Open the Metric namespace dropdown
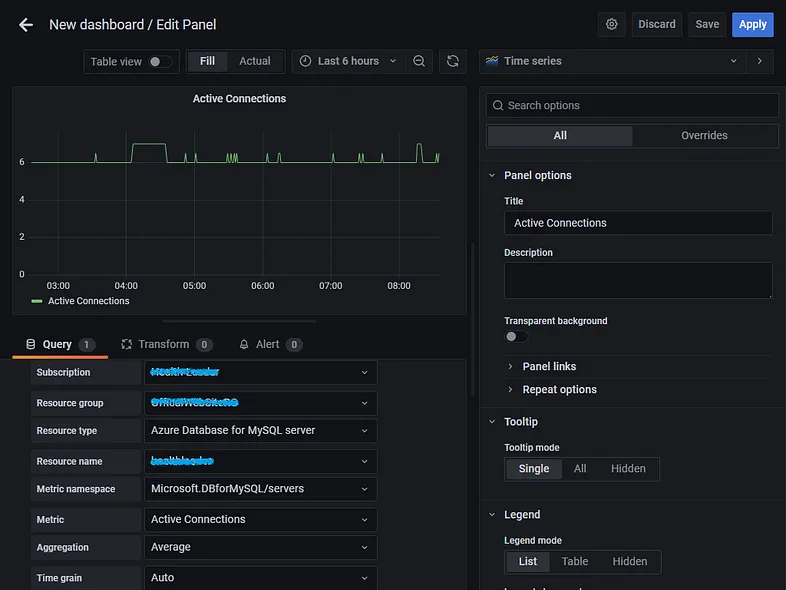The image size is (786, 590). tap(261, 489)
